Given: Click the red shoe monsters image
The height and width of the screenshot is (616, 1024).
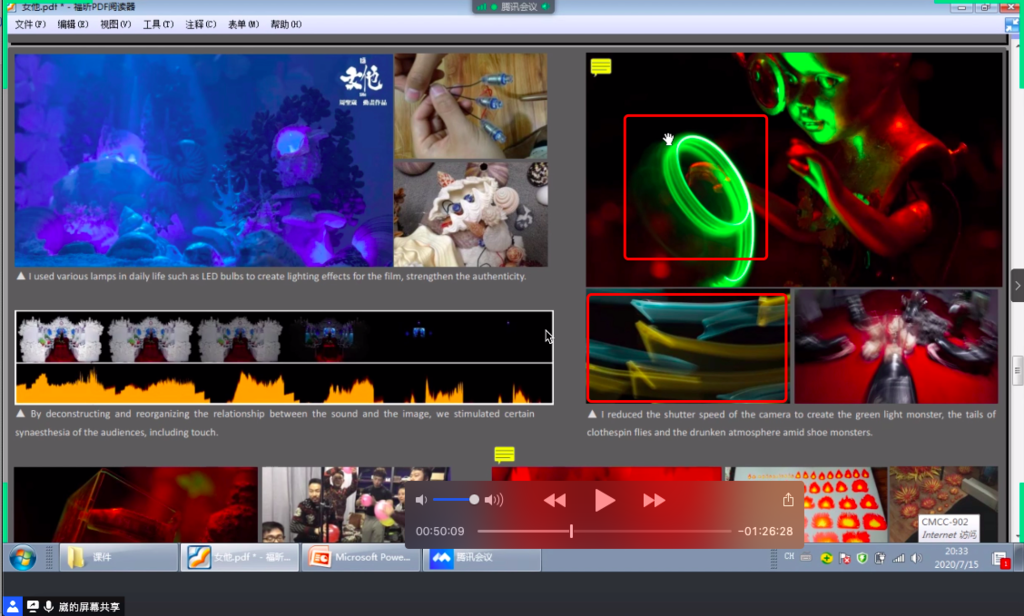Looking at the screenshot, I should 896,347.
